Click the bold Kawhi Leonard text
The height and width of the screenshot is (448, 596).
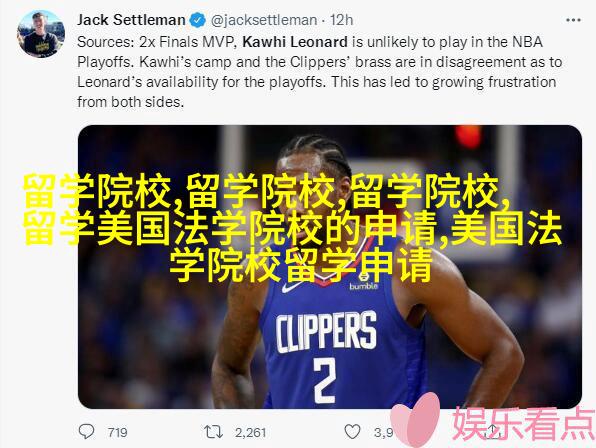(x=295, y=42)
